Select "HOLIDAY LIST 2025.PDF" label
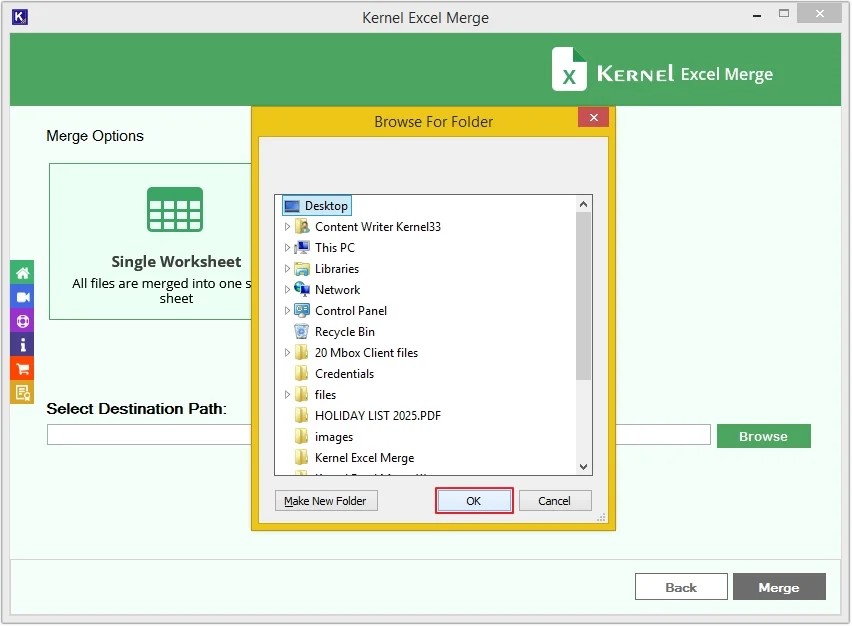852x626 pixels. point(378,416)
